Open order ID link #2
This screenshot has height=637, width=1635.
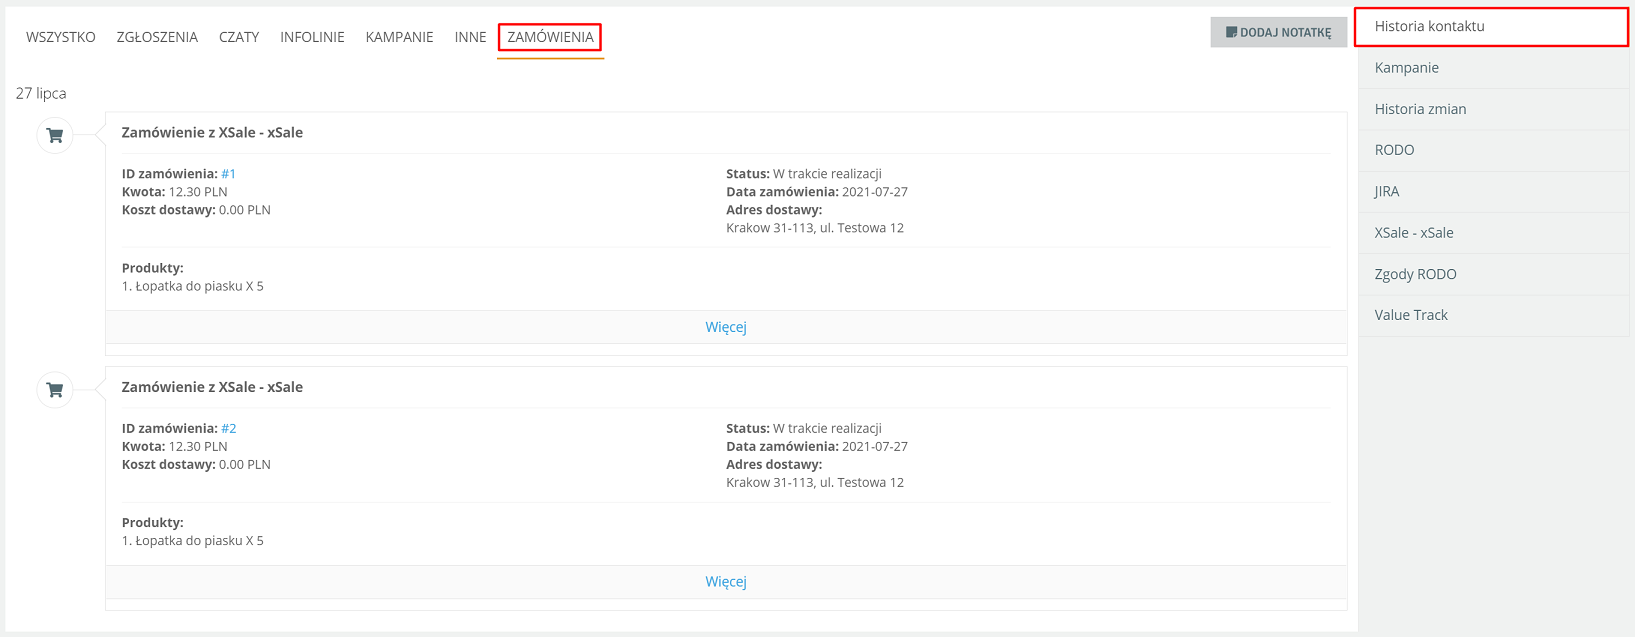228,429
